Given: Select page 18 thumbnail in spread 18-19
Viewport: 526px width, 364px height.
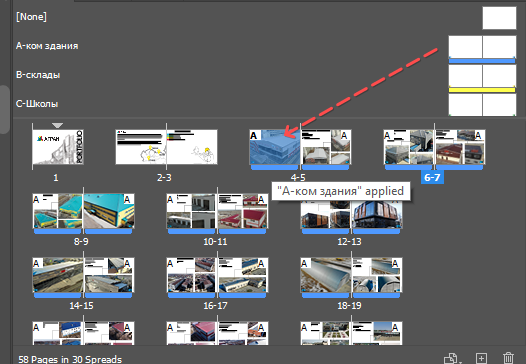Looking at the screenshot, I should point(326,275).
